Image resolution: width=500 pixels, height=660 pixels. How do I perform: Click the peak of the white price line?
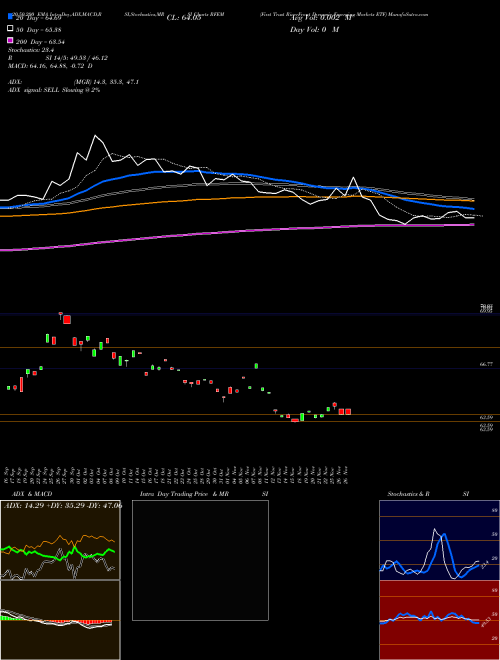[x=96, y=136]
